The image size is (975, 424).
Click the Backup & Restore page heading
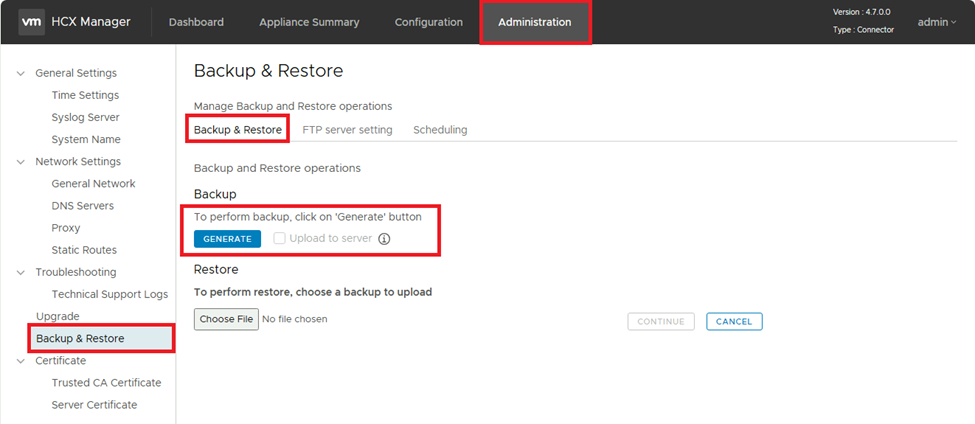(x=269, y=71)
